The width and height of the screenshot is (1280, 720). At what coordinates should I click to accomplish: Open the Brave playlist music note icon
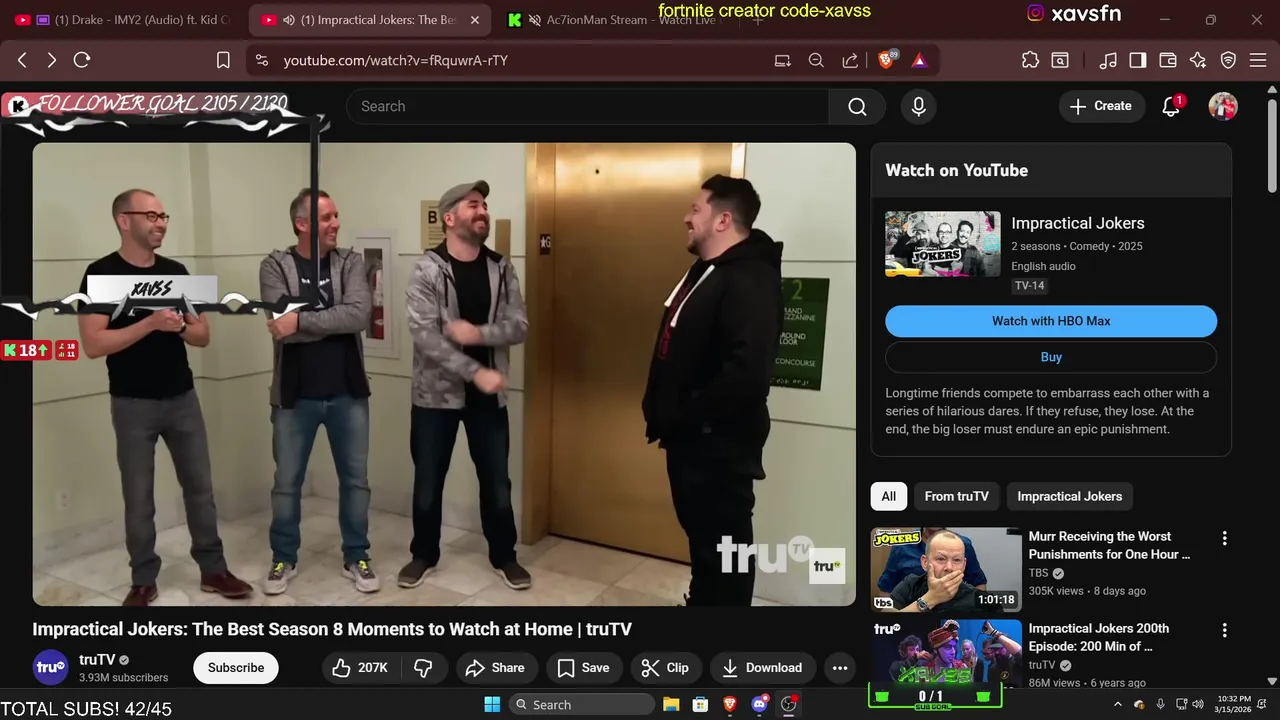click(x=1107, y=60)
